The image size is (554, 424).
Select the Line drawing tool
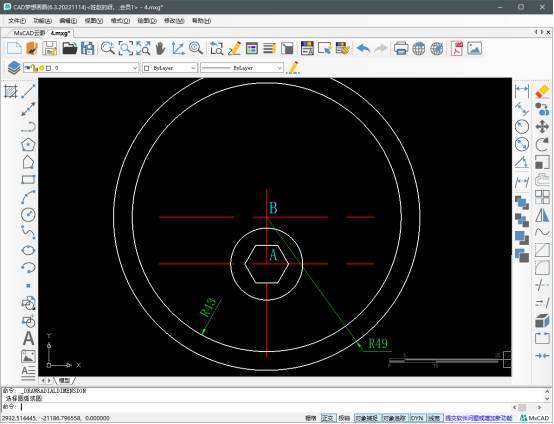pyautogui.click(x=28, y=91)
